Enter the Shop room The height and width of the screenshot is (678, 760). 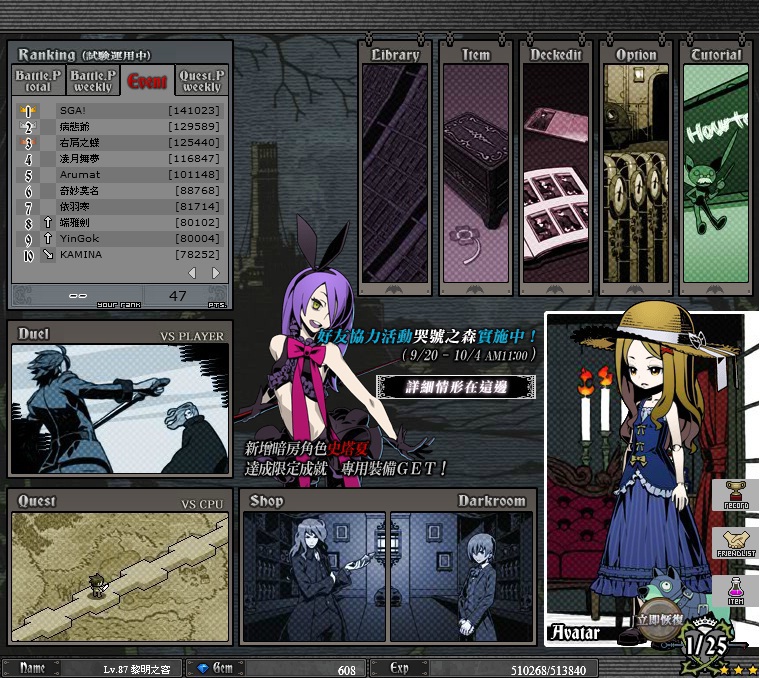[314, 576]
